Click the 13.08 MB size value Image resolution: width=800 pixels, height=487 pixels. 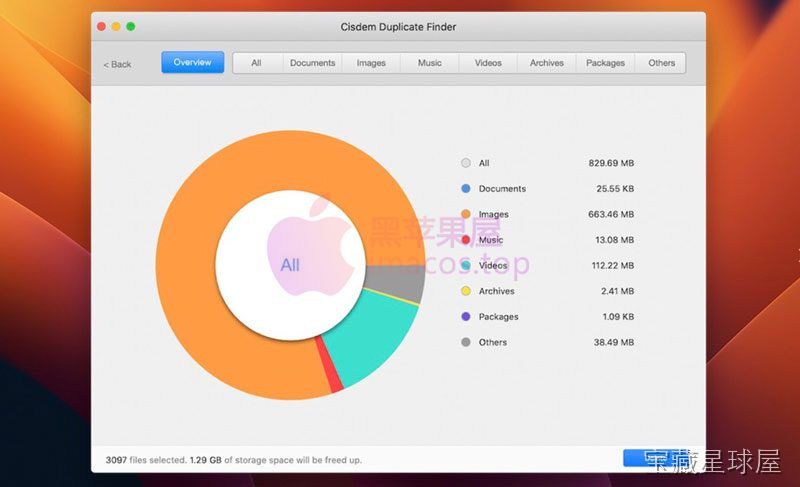point(615,240)
